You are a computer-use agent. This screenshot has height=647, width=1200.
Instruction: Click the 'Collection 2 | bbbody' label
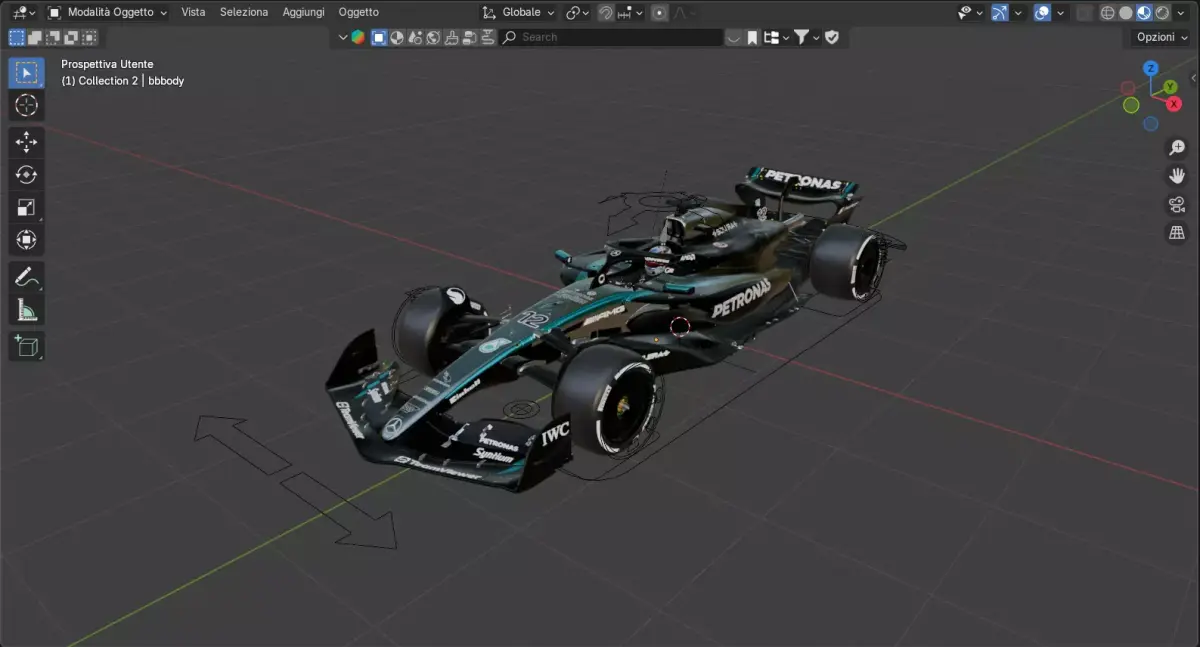pos(131,81)
